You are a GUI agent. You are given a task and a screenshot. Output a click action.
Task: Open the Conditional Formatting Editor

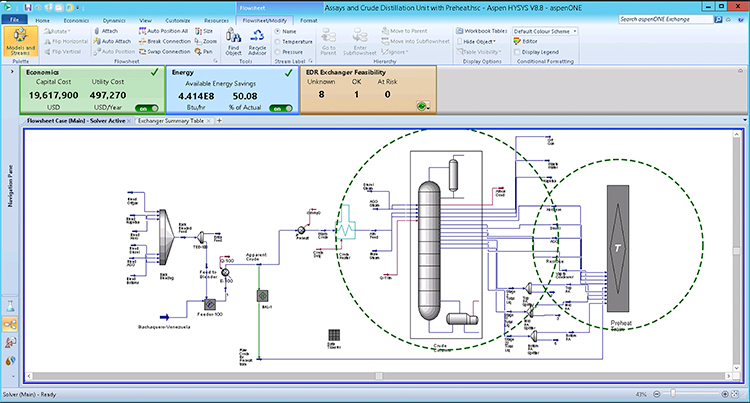click(527, 41)
